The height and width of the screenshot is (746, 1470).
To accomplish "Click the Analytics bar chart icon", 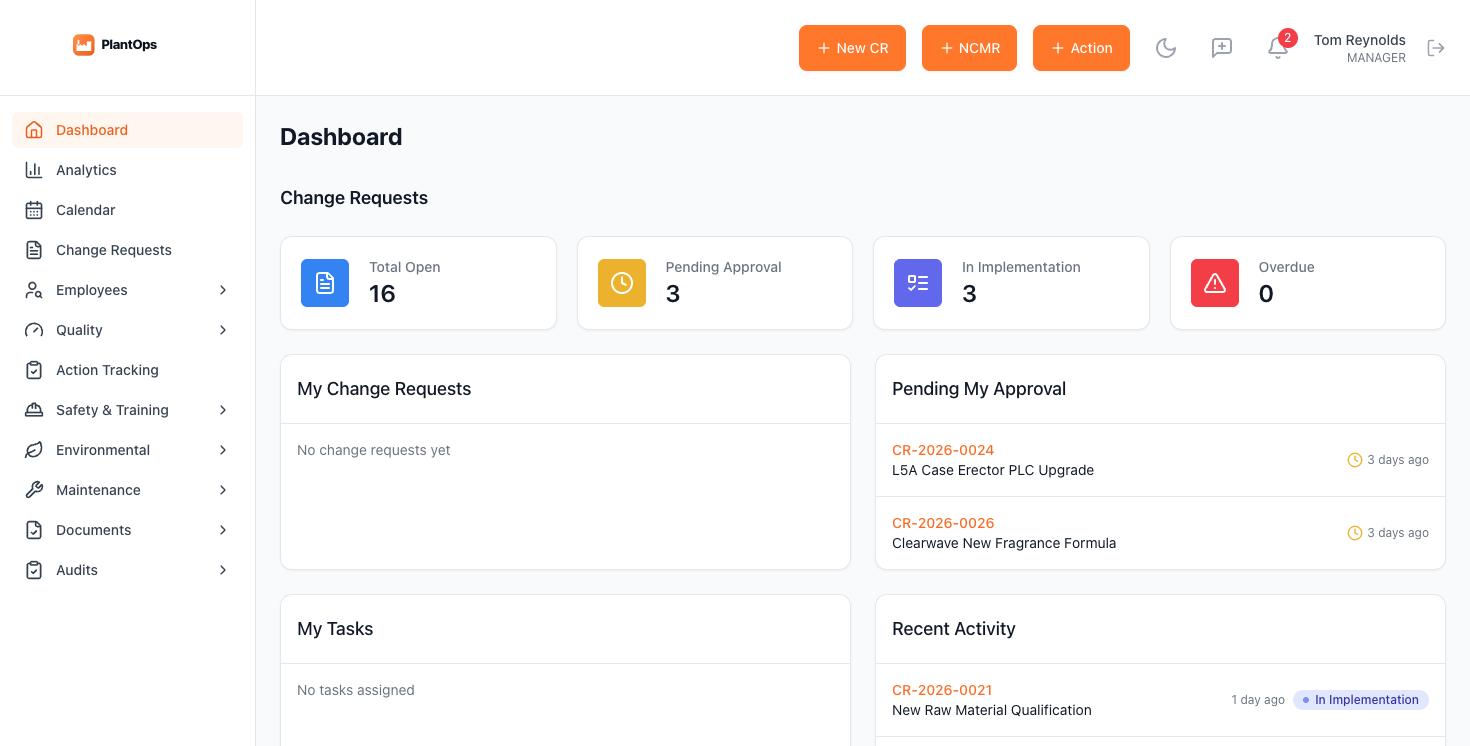I will click(x=34, y=170).
